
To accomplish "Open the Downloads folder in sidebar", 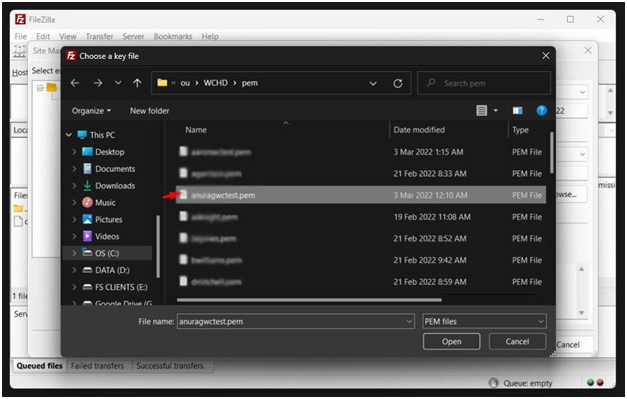I will point(115,186).
